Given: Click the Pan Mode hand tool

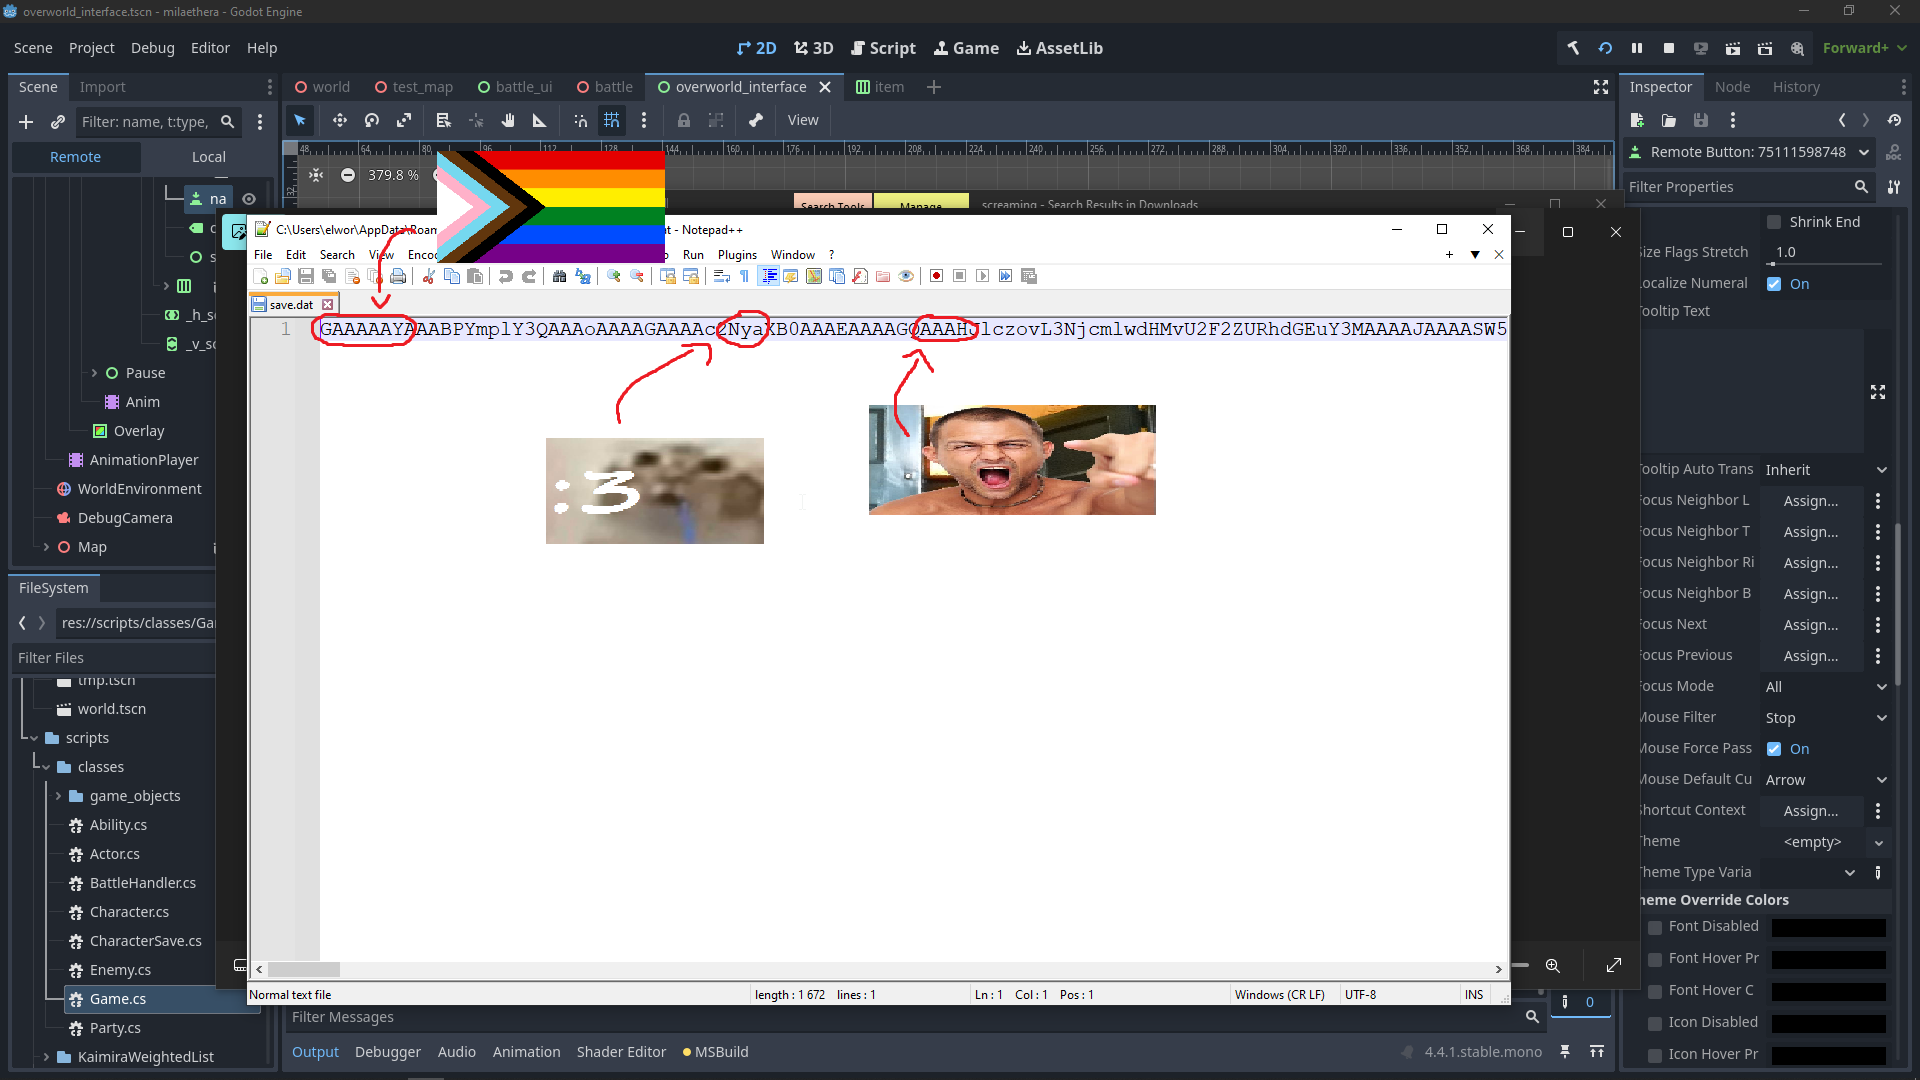Looking at the screenshot, I should pos(508,120).
